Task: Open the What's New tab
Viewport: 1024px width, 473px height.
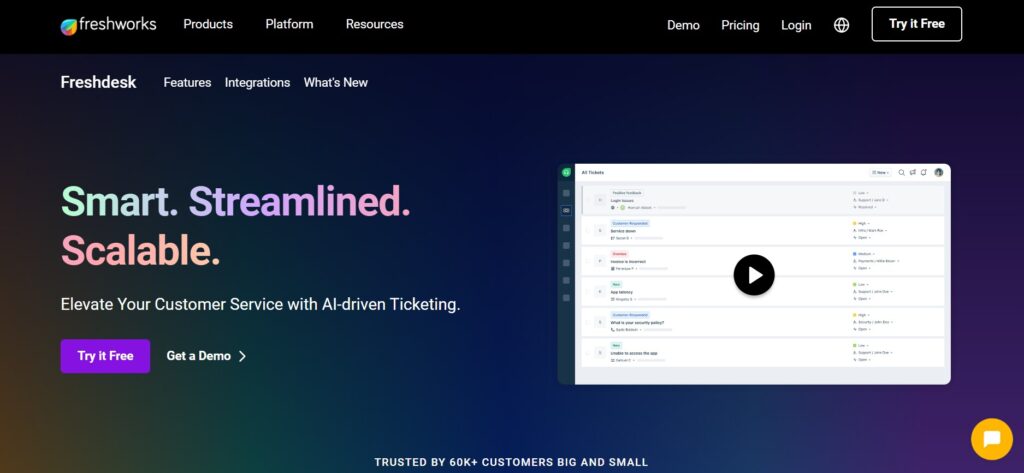Action: (336, 82)
